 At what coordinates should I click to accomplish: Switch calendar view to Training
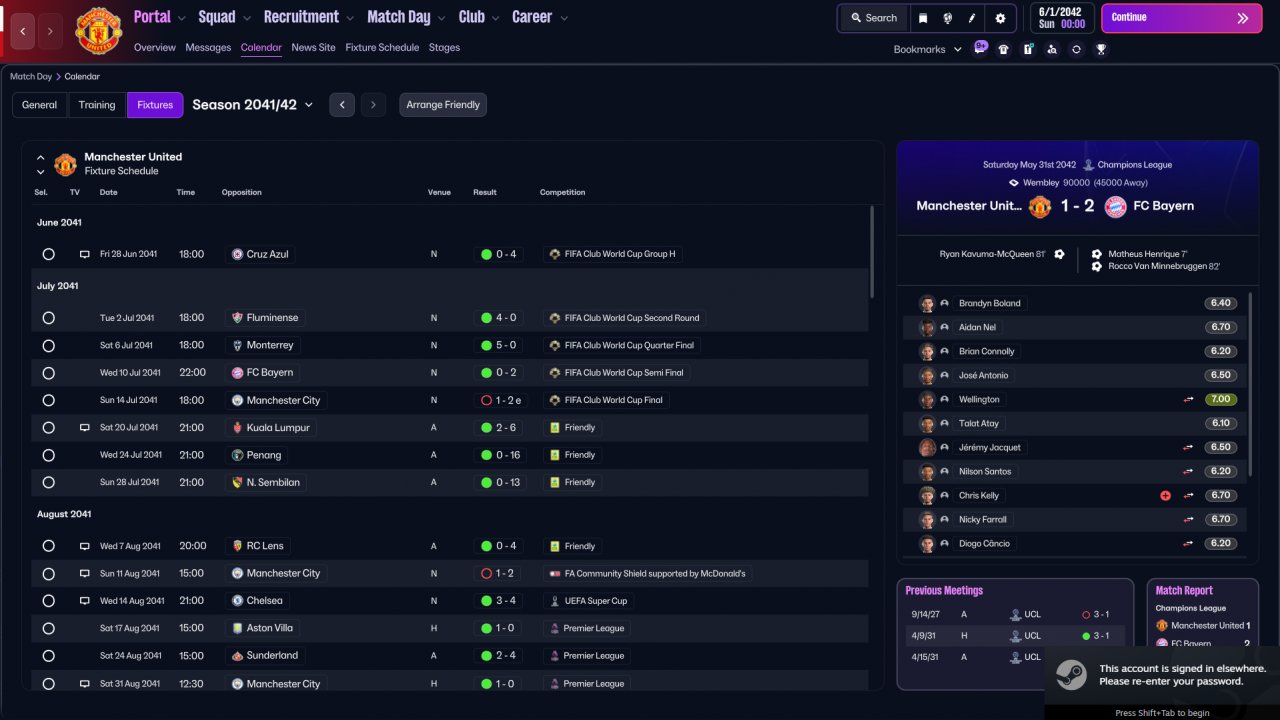tap(97, 105)
